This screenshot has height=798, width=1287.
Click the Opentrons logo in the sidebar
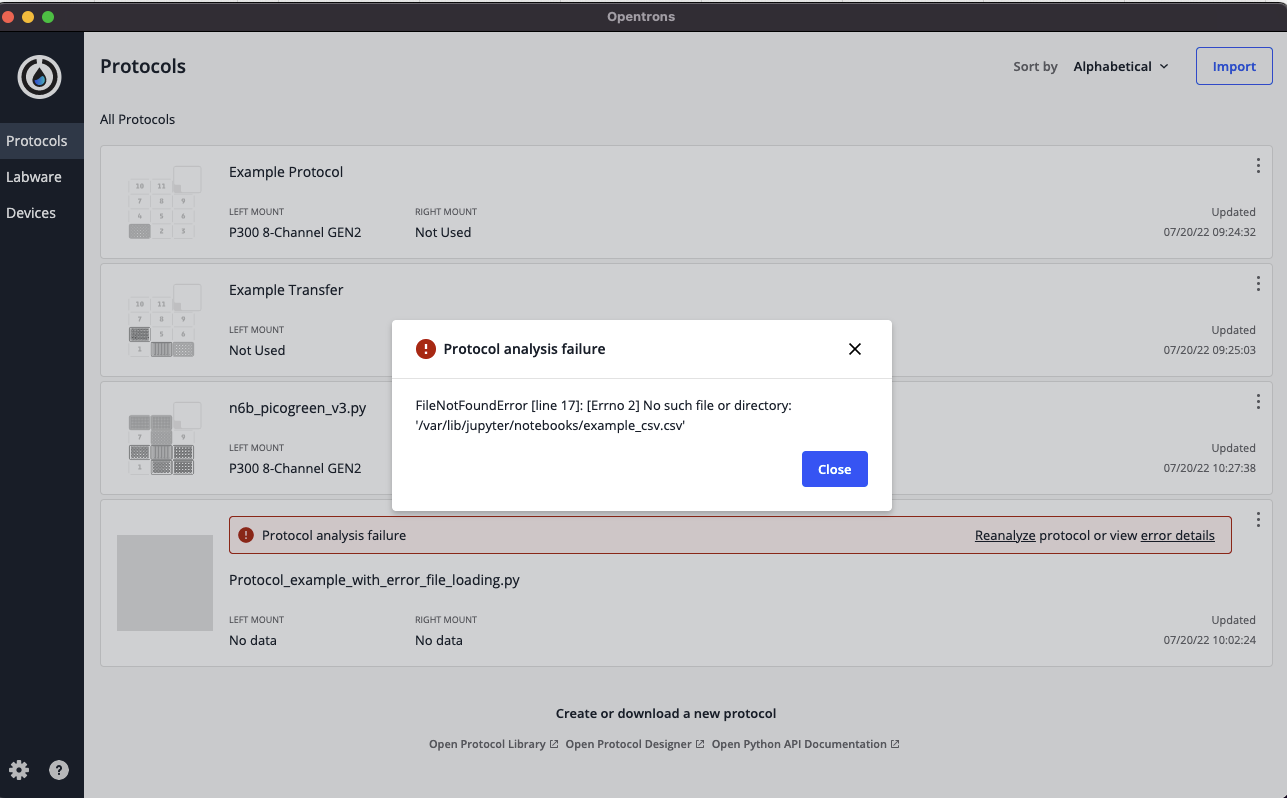pyautogui.click(x=40, y=76)
